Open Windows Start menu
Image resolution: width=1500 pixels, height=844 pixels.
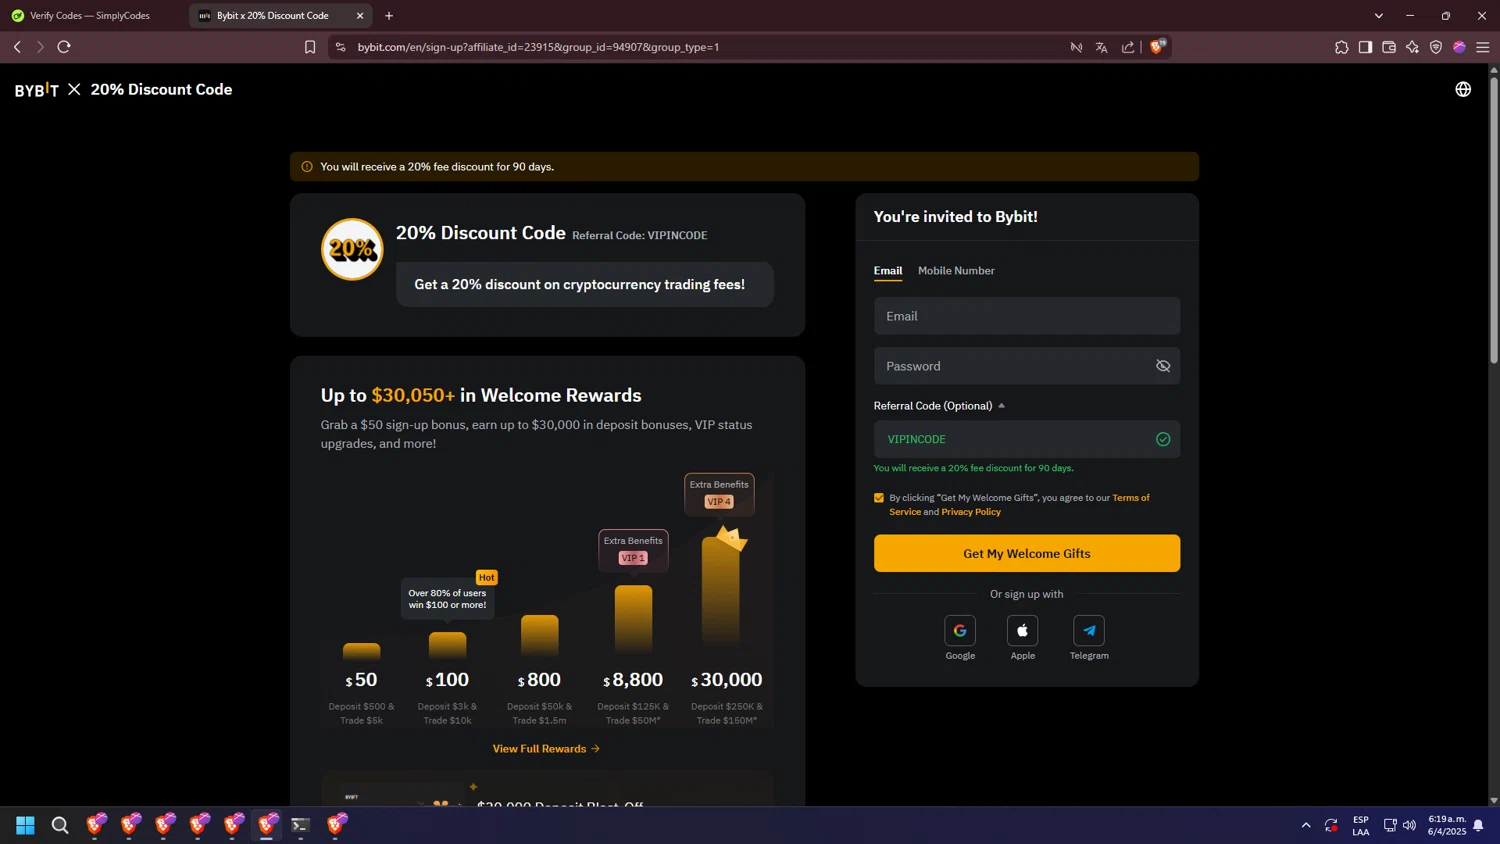coord(25,825)
